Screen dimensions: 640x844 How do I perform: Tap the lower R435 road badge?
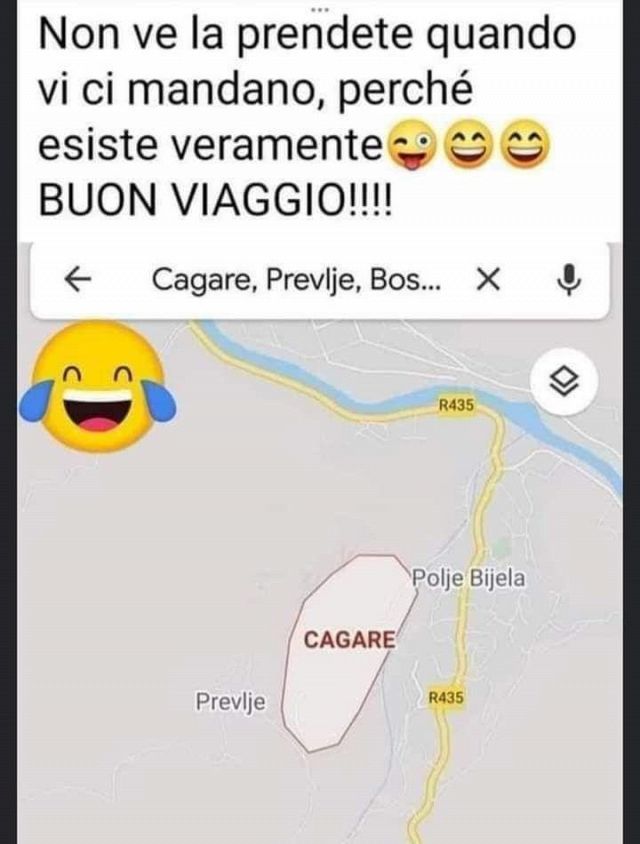click(446, 698)
